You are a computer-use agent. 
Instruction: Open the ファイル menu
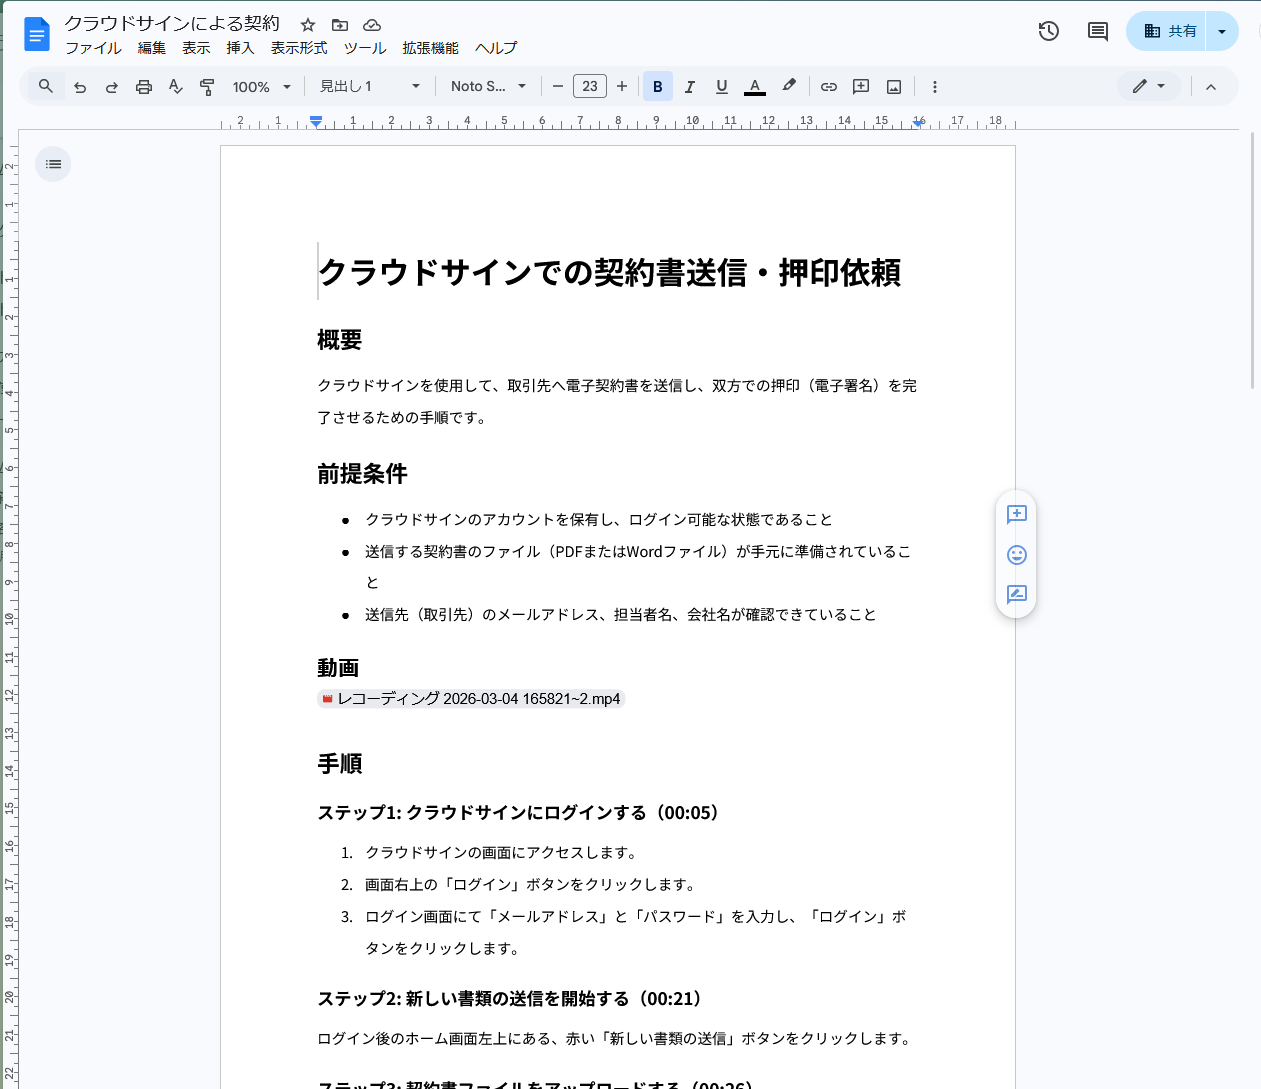click(x=93, y=48)
